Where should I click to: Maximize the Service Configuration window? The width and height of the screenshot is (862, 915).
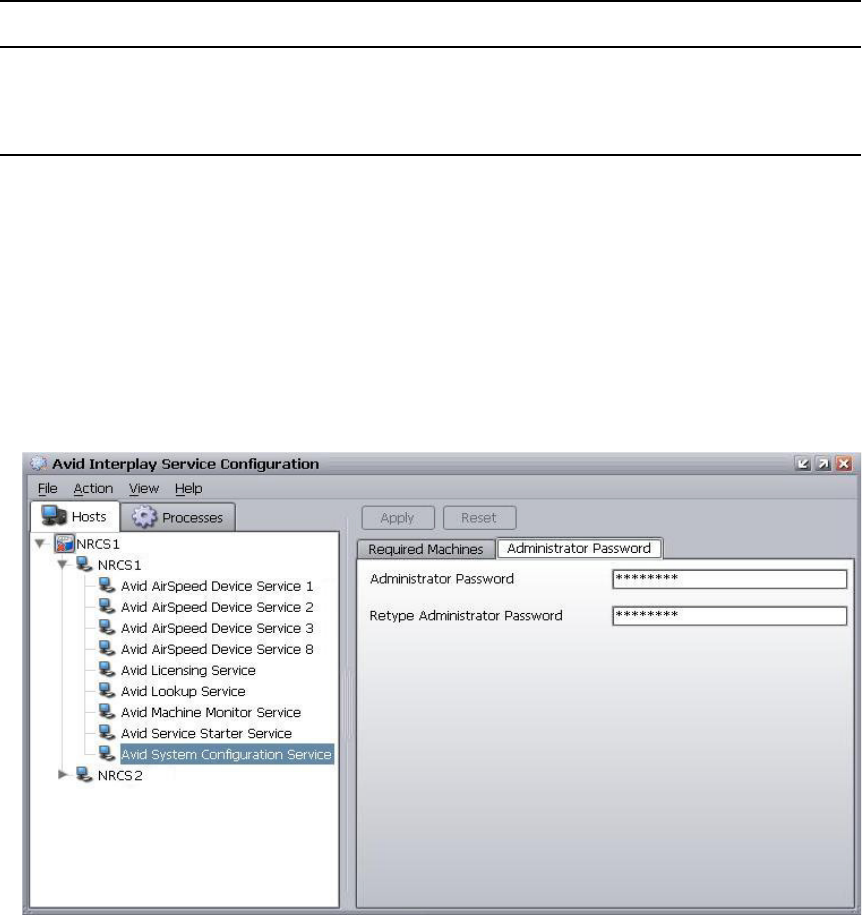pos(823,463)
